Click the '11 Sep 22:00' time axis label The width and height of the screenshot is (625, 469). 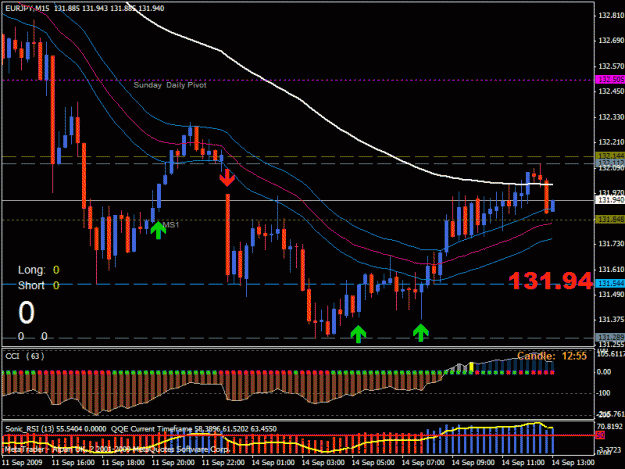pos(223,463)
